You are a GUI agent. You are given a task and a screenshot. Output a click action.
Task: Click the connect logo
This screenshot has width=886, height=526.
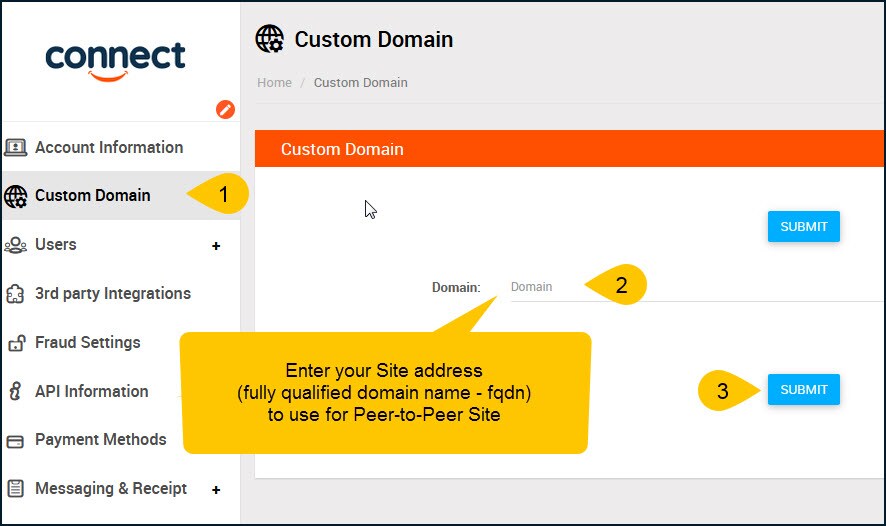pos(115,60)
